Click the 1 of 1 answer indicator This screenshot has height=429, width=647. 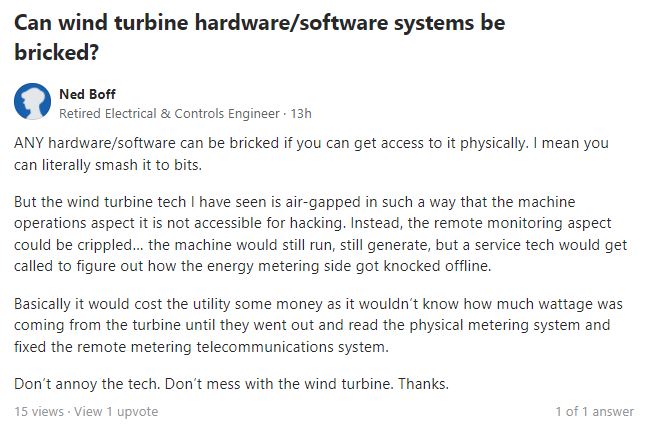coord(594,411)
